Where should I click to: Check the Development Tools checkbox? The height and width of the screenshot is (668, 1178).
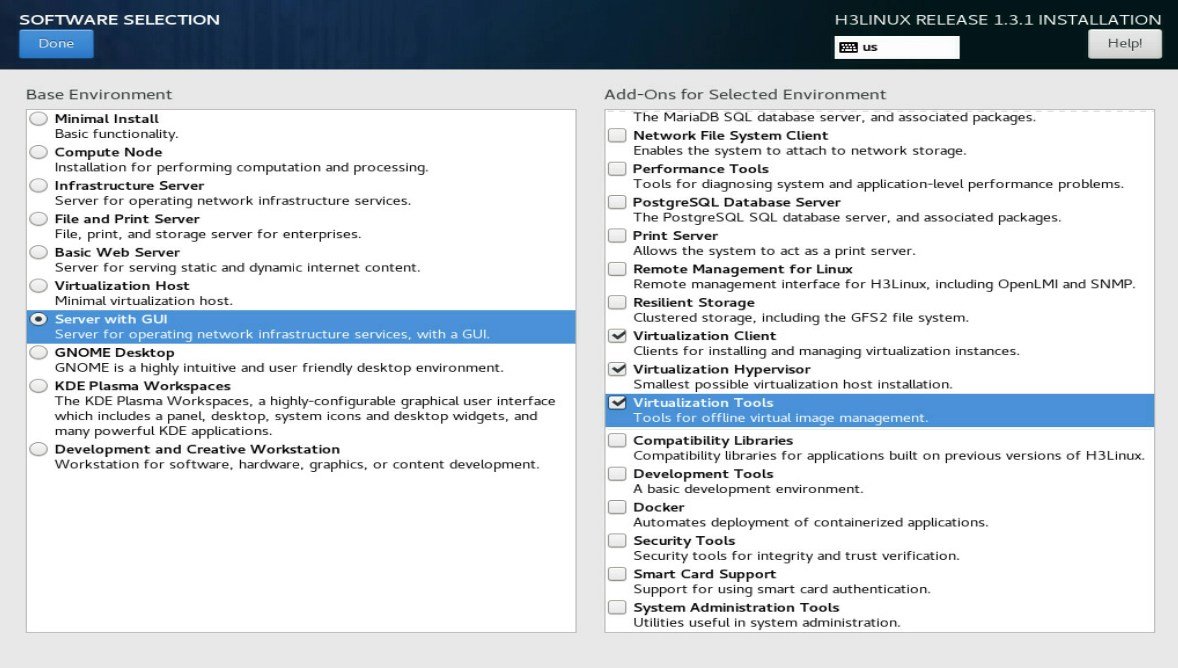pyautogui.click(x=617, y=474)
